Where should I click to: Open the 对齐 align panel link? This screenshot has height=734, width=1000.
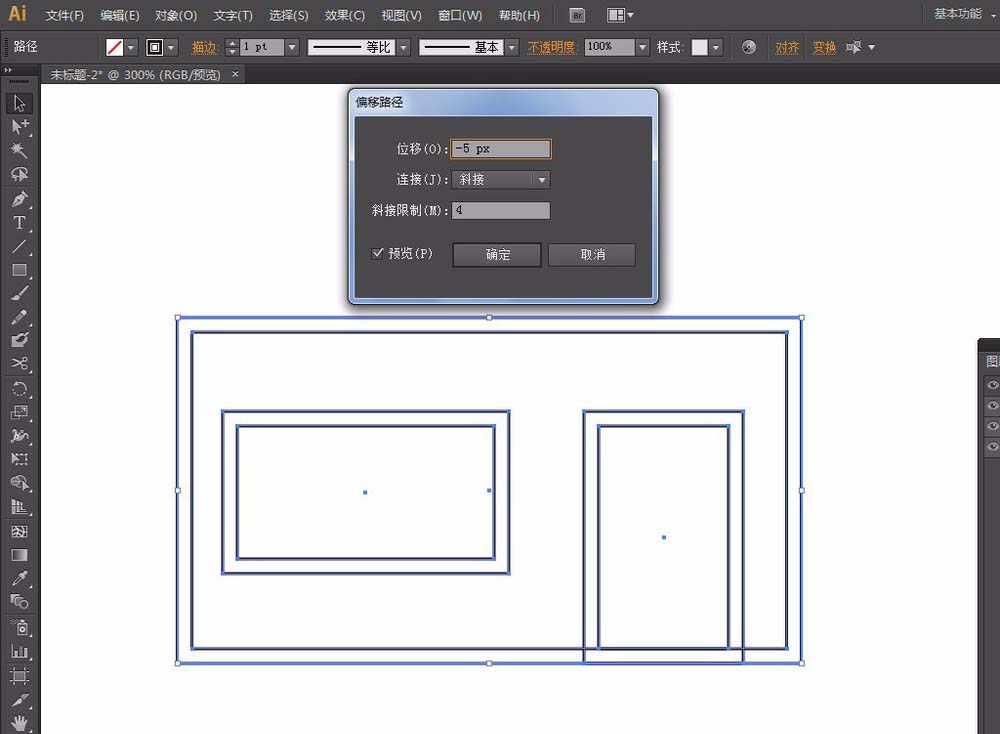tap(787, 47)
